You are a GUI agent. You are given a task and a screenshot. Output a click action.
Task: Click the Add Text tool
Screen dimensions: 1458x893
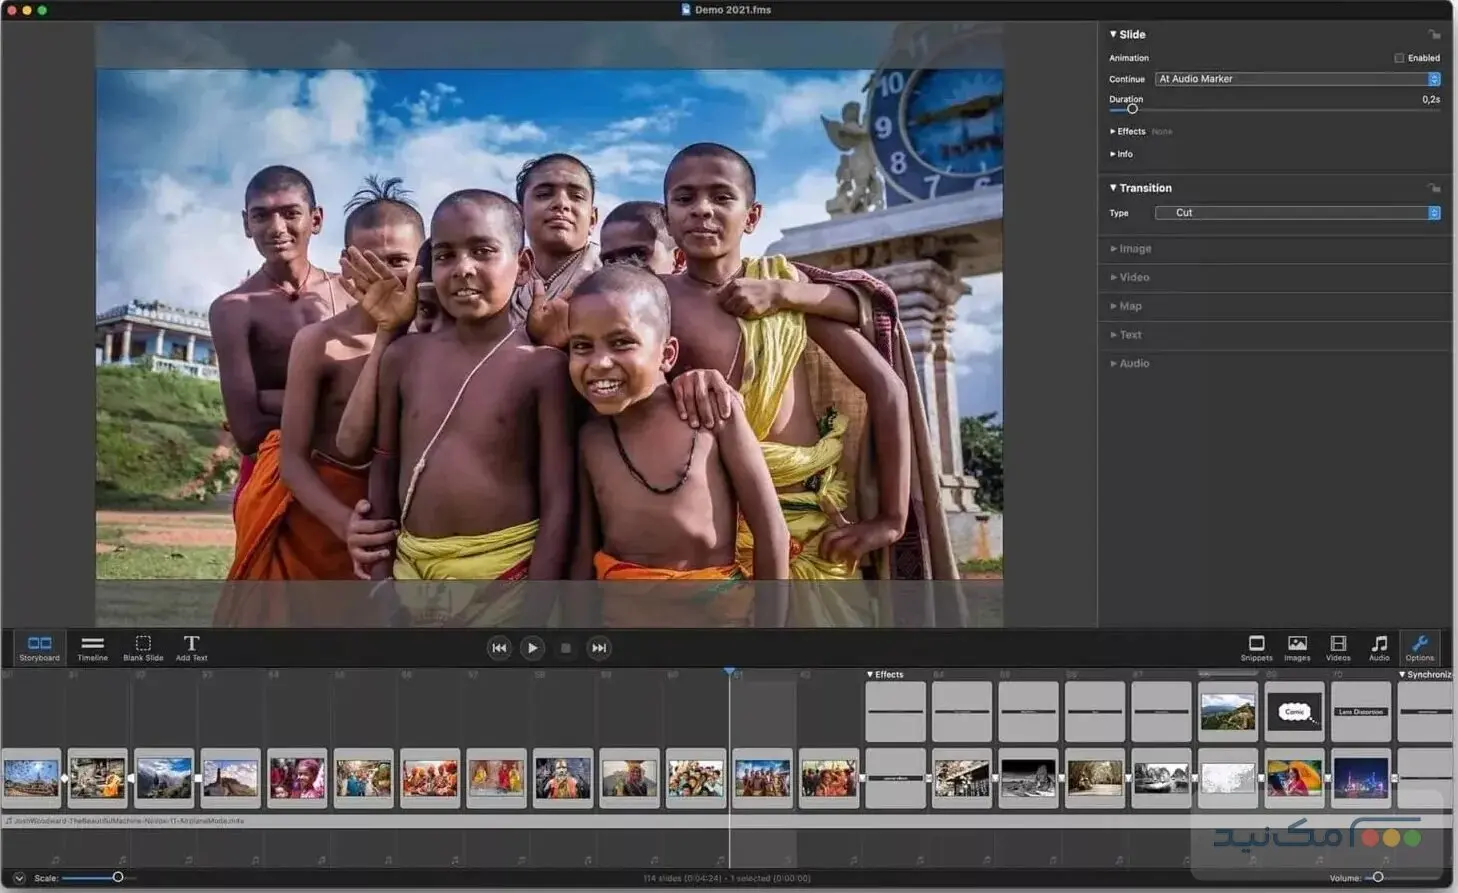point(191,647)
